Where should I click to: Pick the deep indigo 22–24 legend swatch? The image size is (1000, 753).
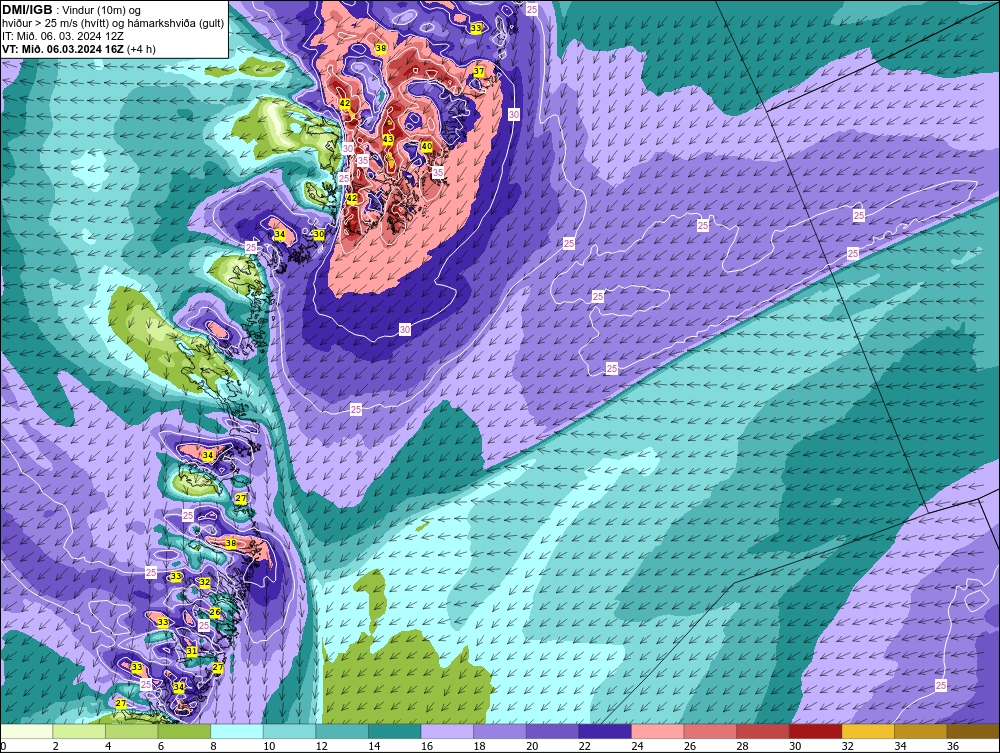pyautogui.click(x=605, y=731)
